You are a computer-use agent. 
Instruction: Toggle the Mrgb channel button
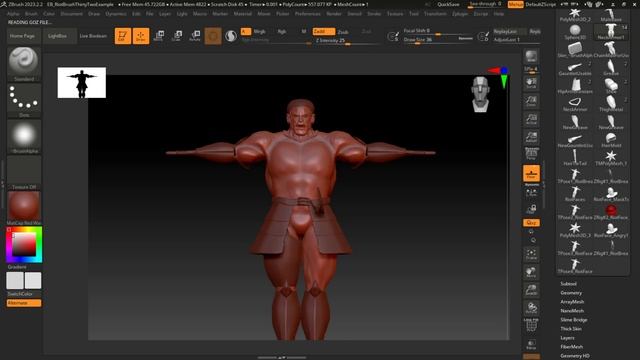point(260,31)
